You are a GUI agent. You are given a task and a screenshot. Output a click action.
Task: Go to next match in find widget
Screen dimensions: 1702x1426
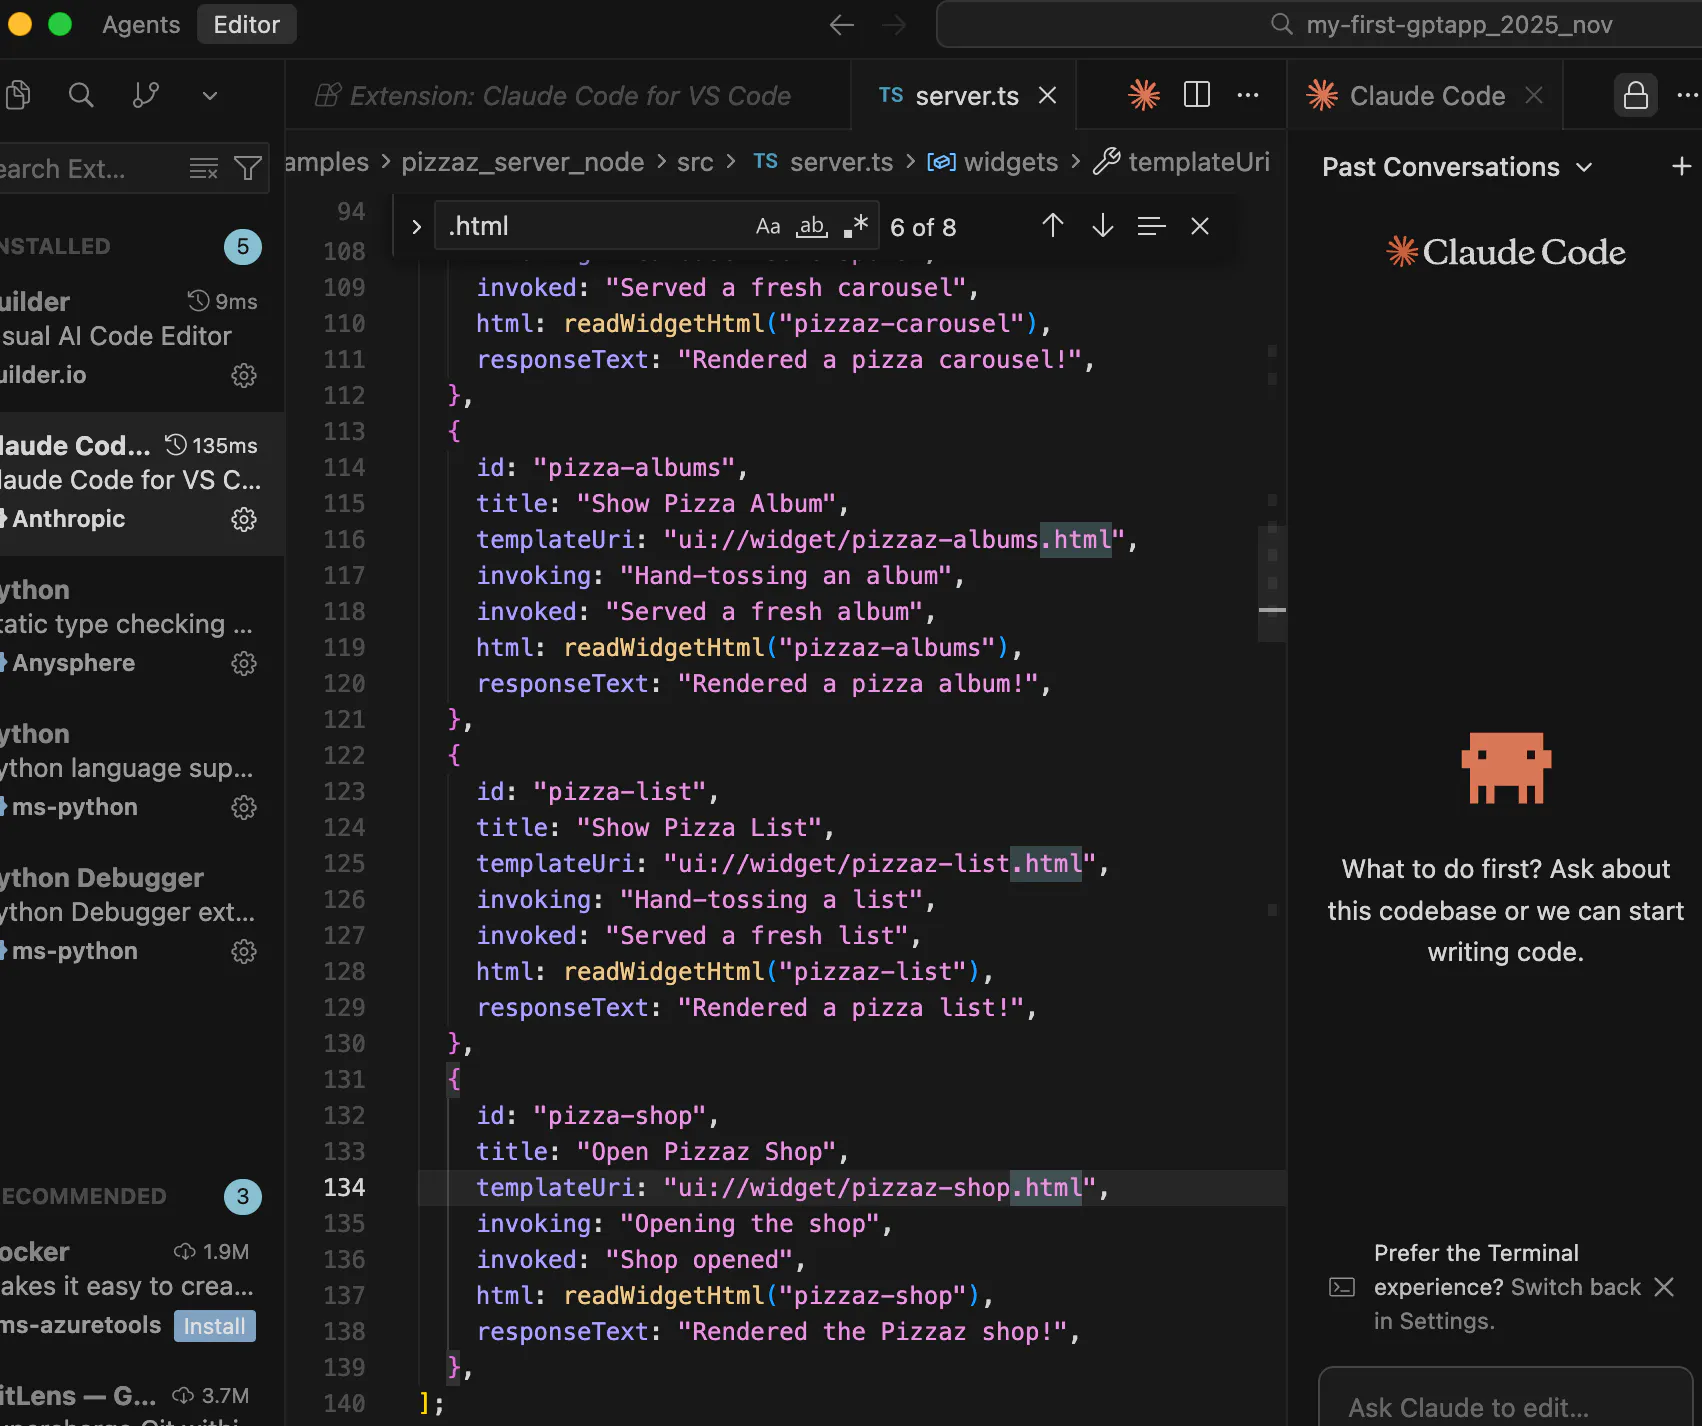tap(1102, 226)
